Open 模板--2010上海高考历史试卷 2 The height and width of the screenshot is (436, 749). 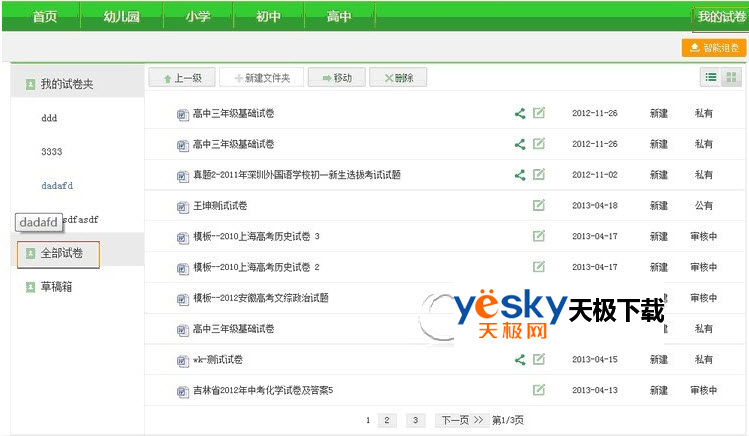(x=257, y=267)
